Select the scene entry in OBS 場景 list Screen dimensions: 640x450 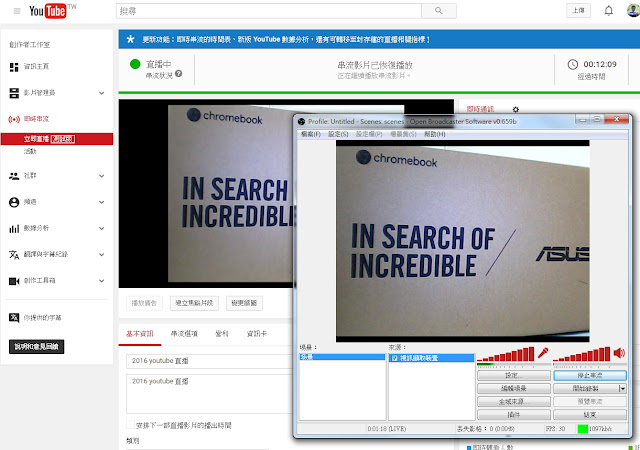[342, 357]
